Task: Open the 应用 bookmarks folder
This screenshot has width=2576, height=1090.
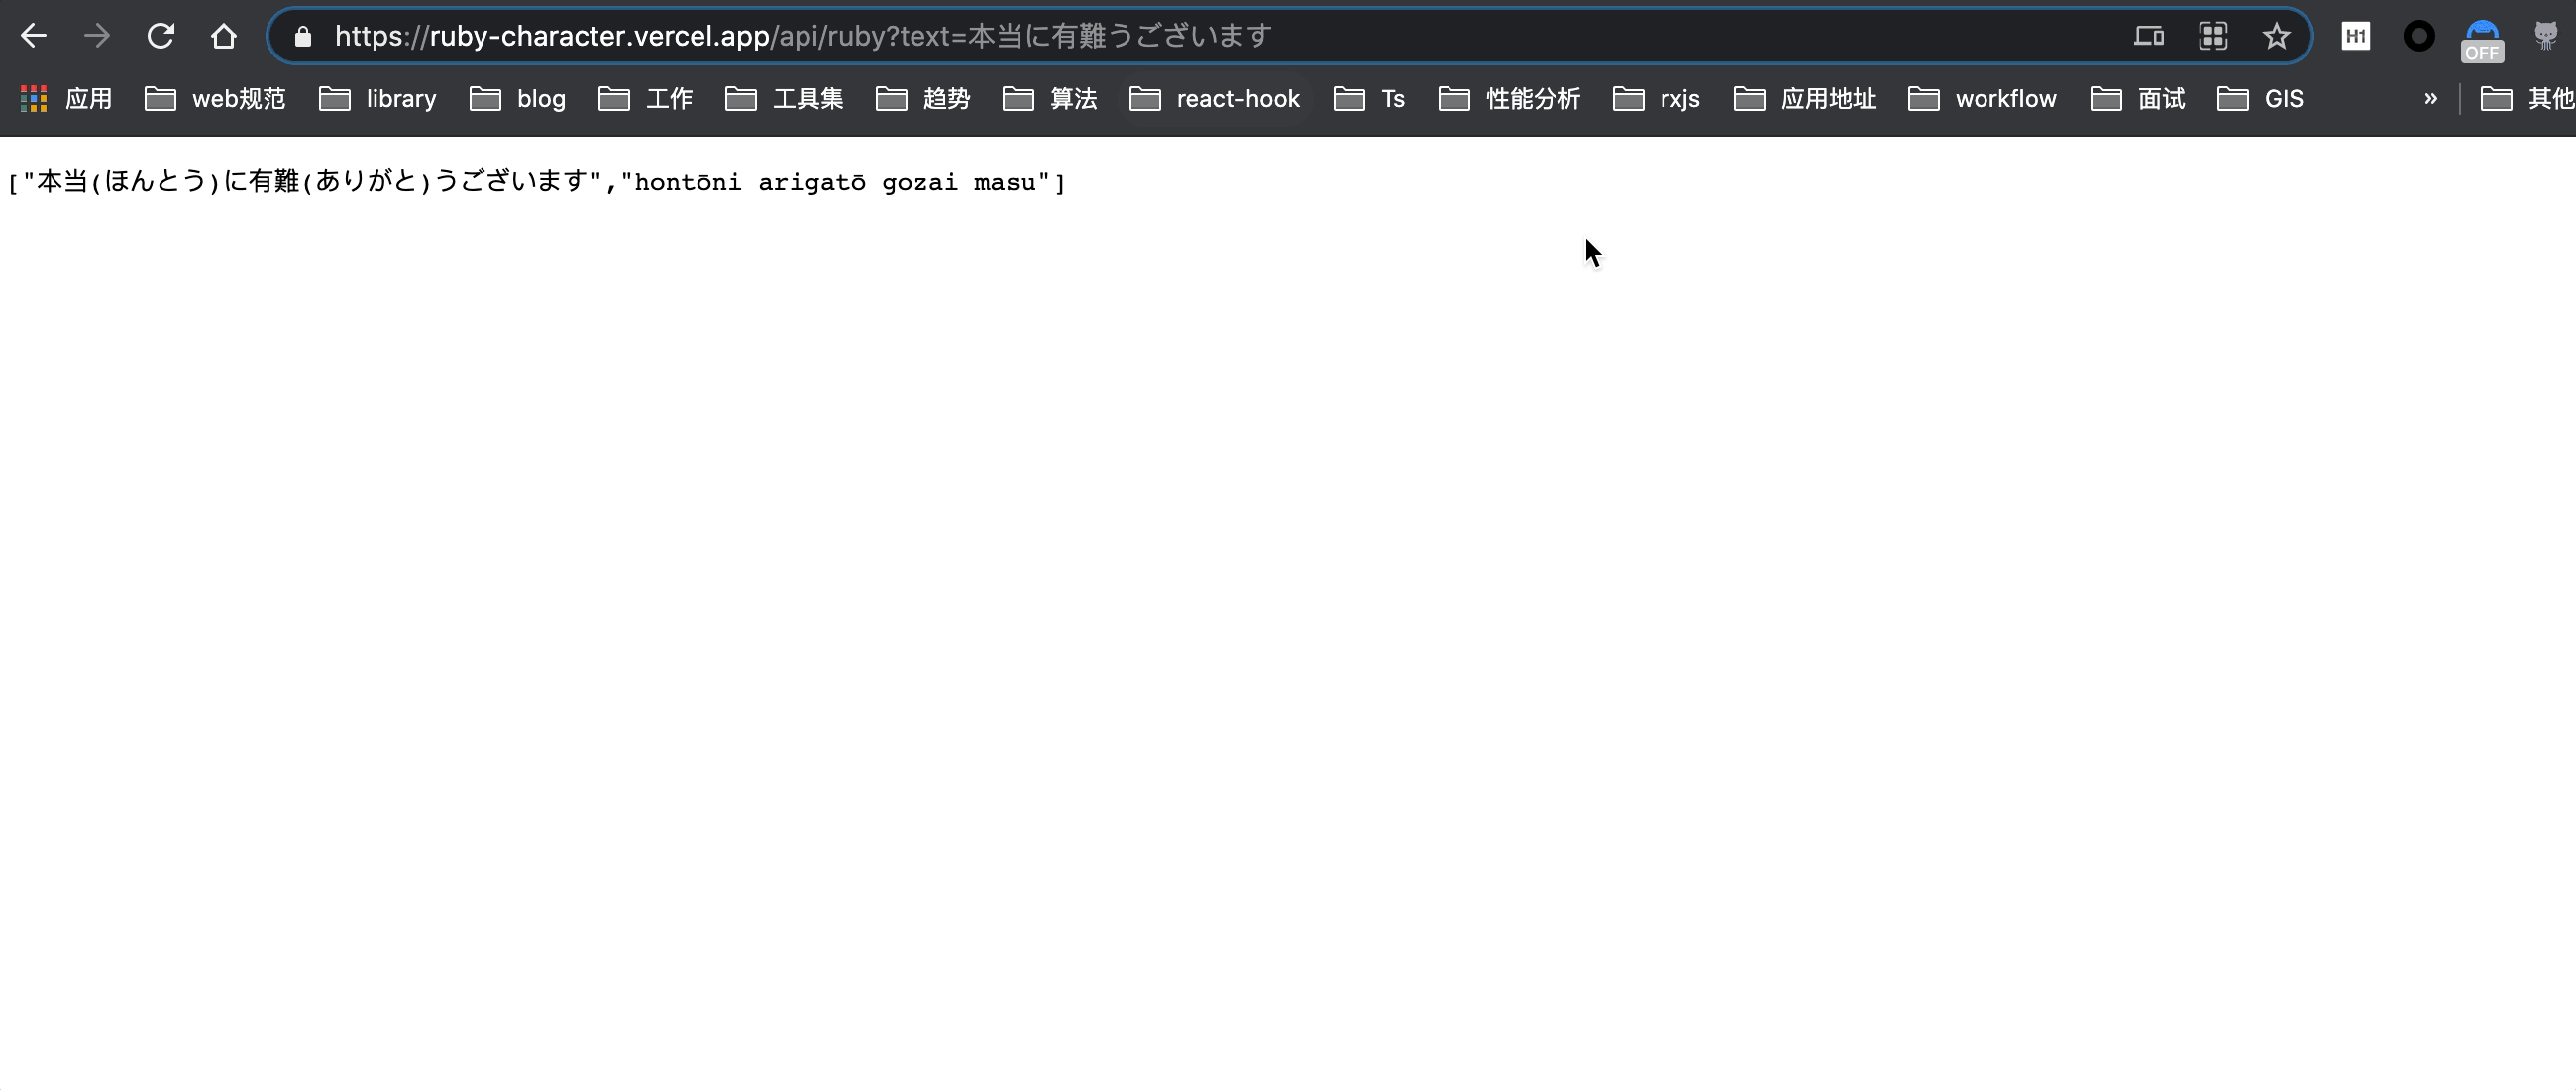Action: (65, 99)
